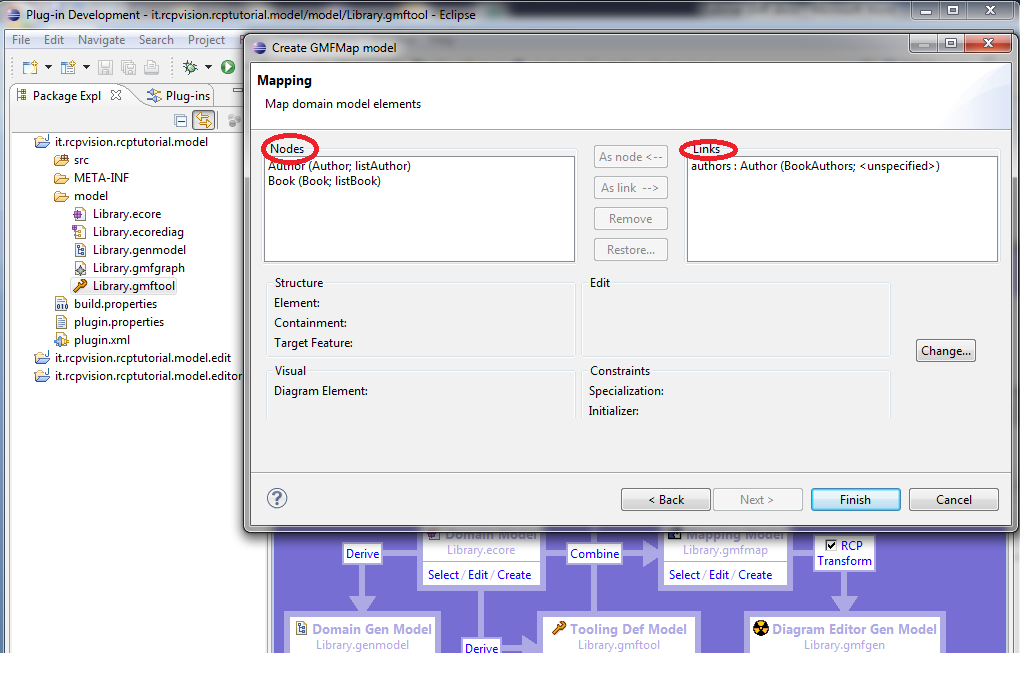
Task: Click the Remove button
Action: tap(630, 219)
